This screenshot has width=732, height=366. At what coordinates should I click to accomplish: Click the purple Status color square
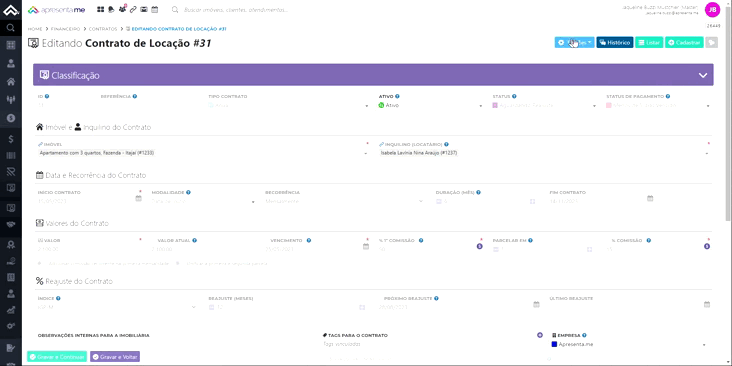[495, 106]
